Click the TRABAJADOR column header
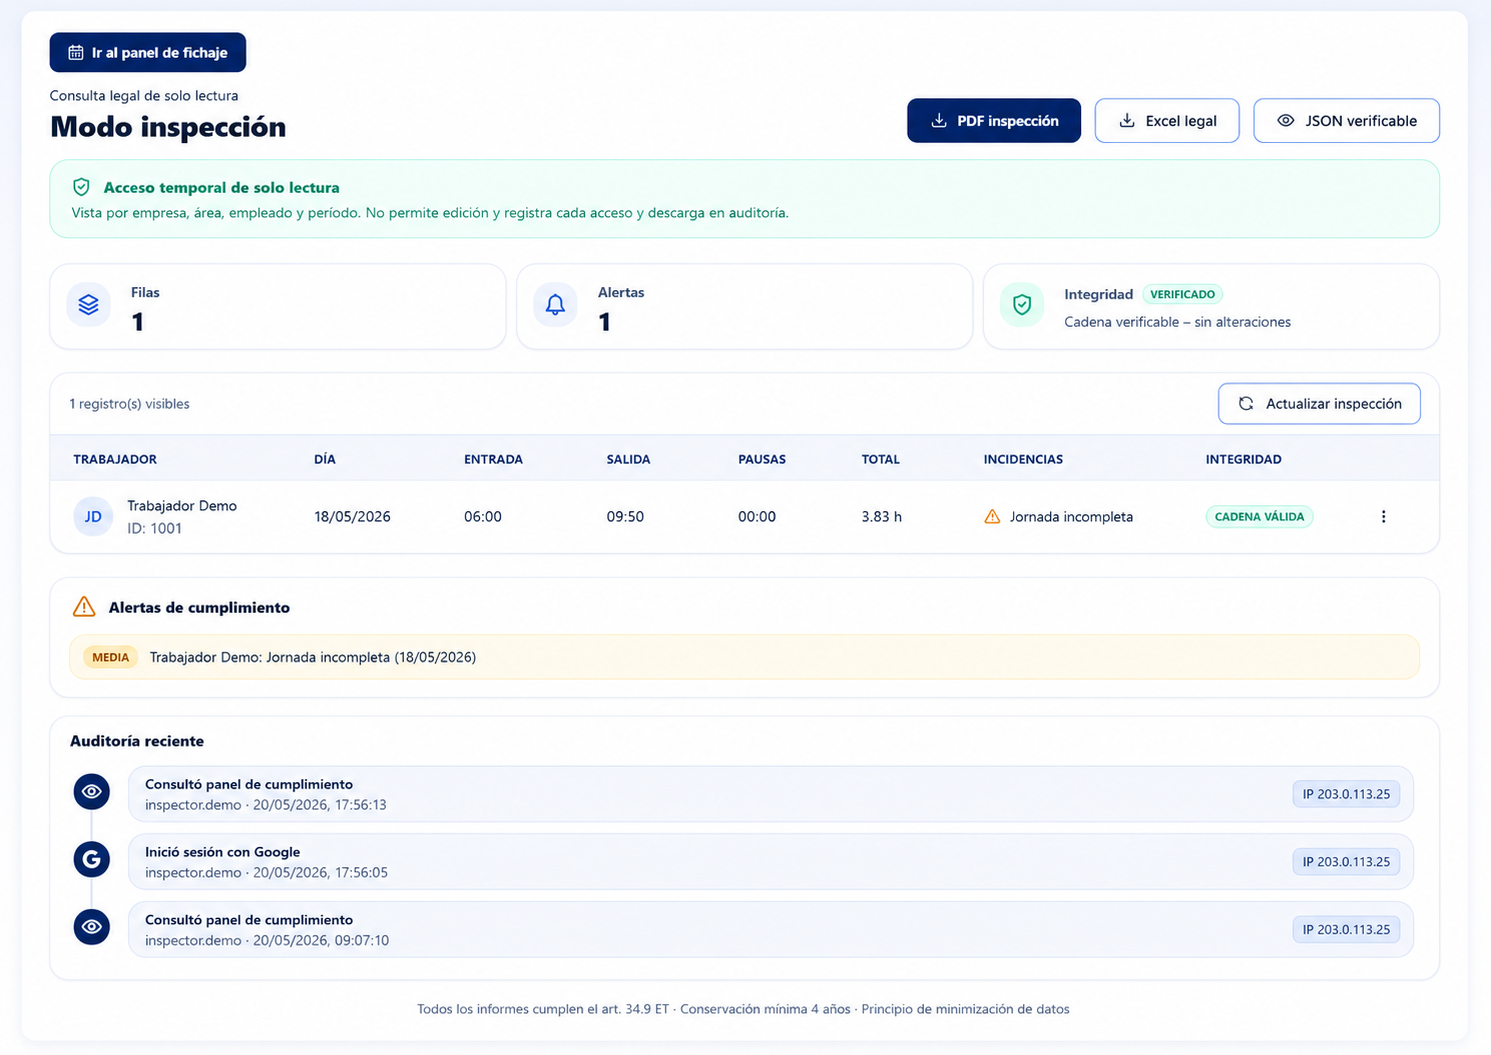1491x1055 pixels. (x=115, y=460)
